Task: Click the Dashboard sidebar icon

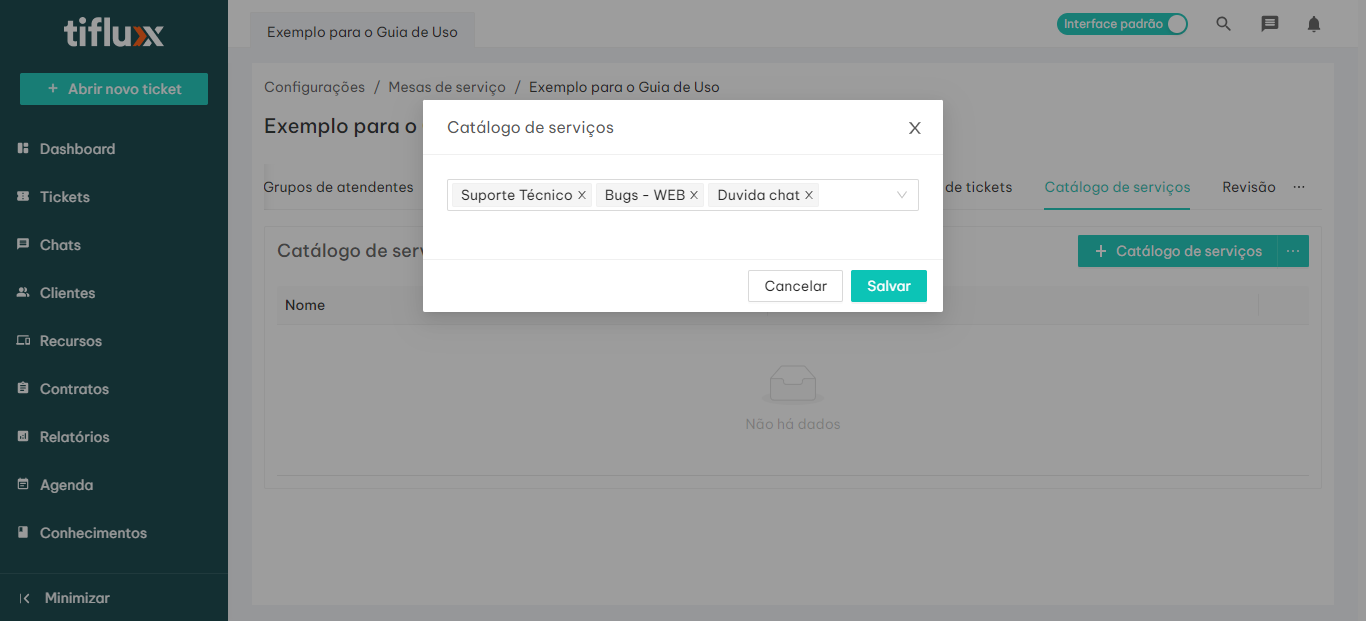Action: [x=23, y=149]
